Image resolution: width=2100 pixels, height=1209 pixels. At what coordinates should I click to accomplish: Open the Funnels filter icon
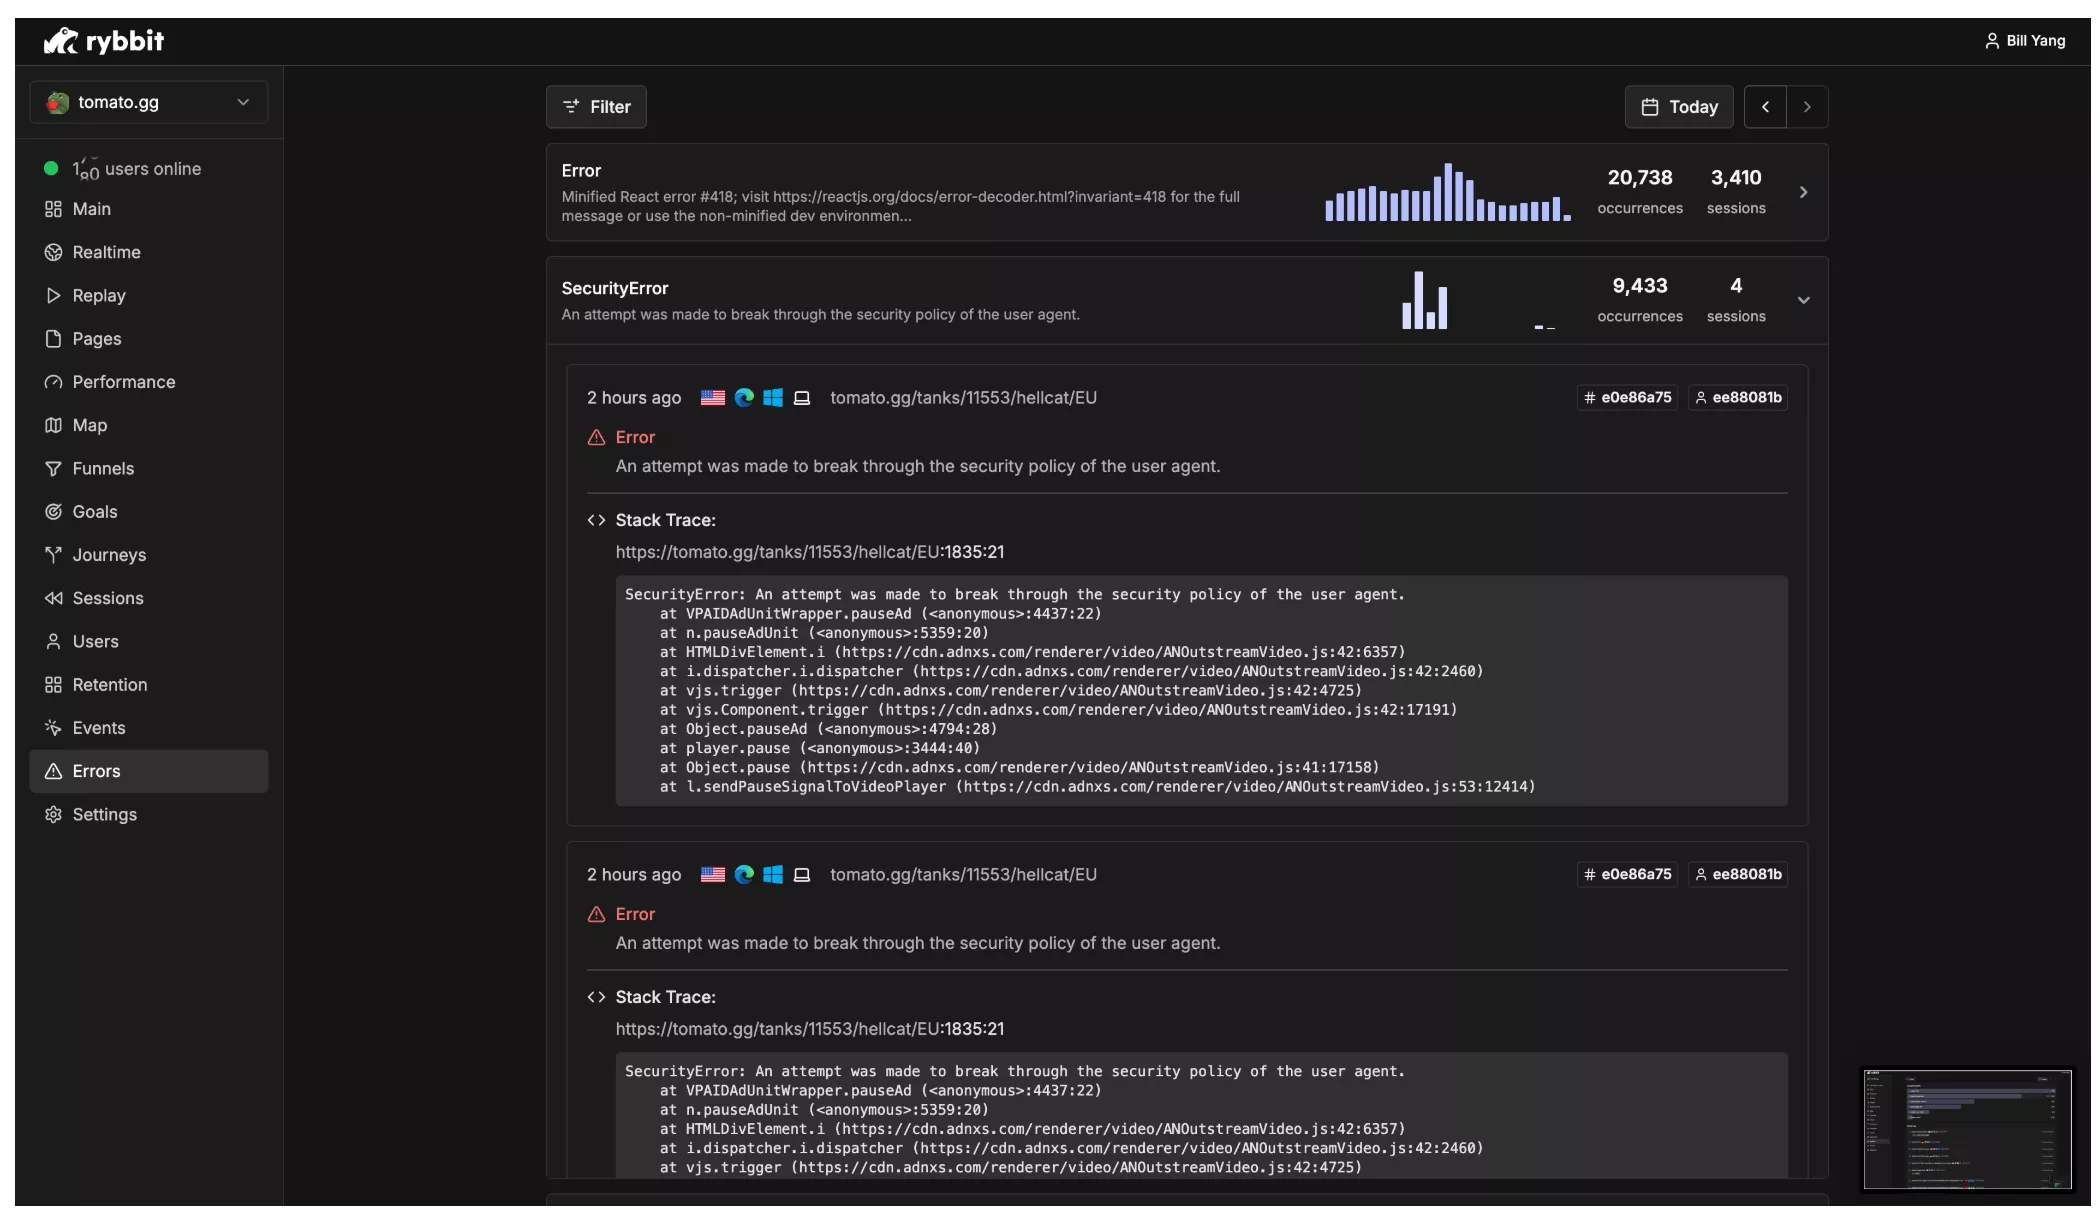pyautogui.click(x=53, y=468)
